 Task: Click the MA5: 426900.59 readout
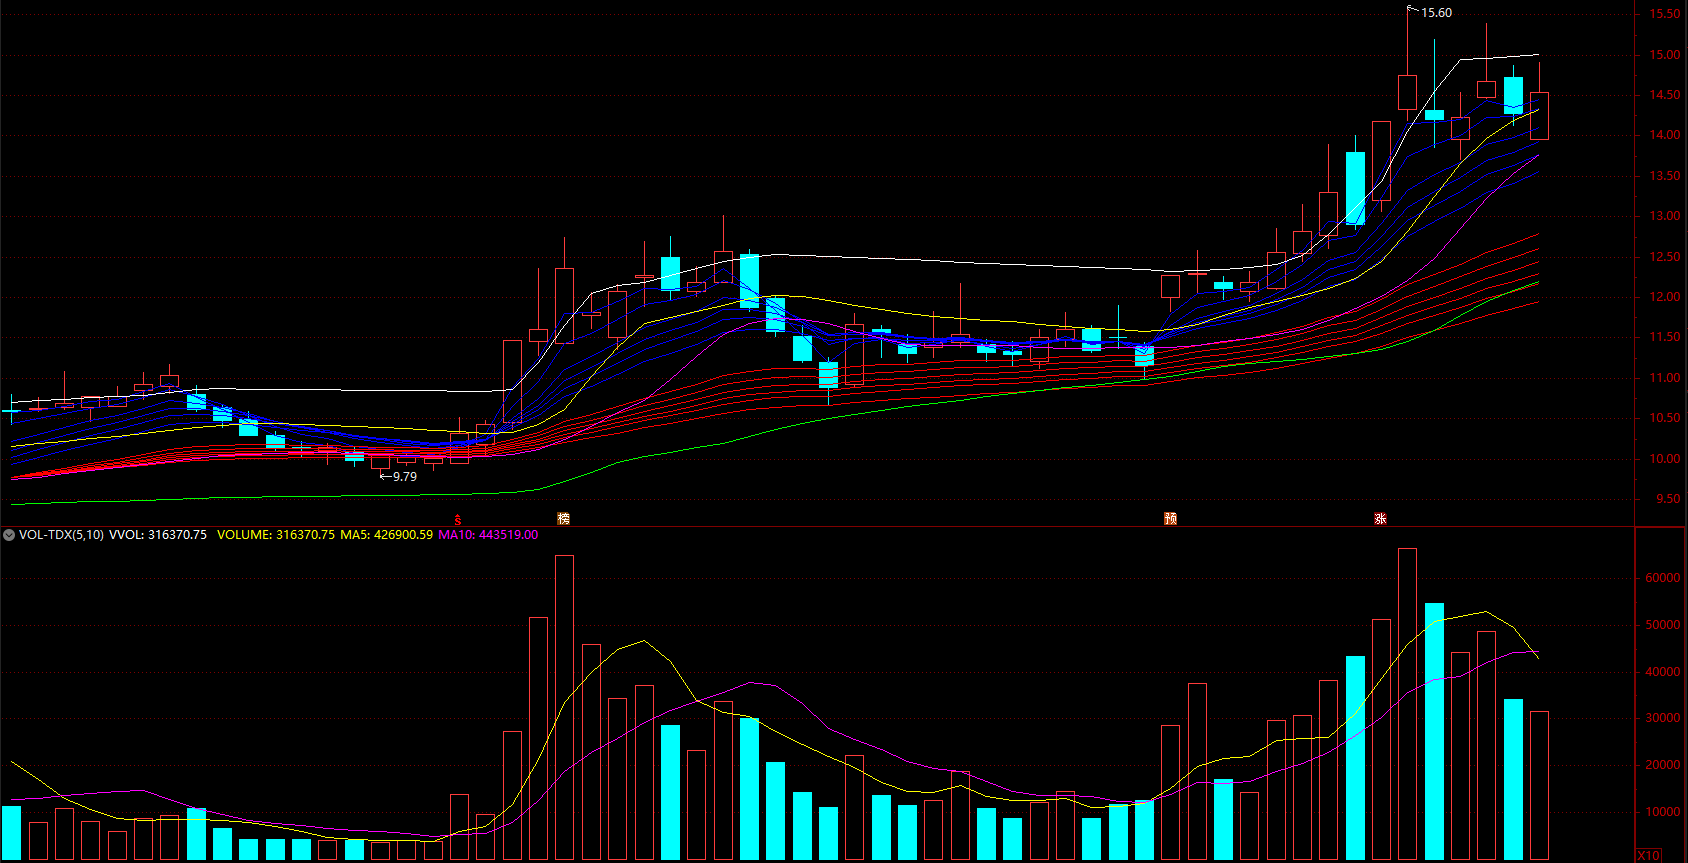[387, 535]
